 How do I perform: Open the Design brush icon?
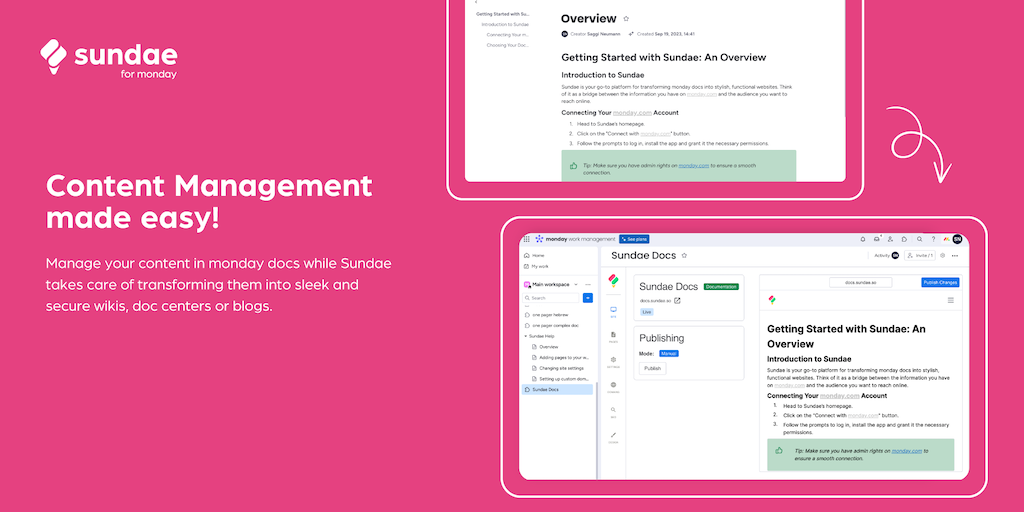click(x=613, y=437)
